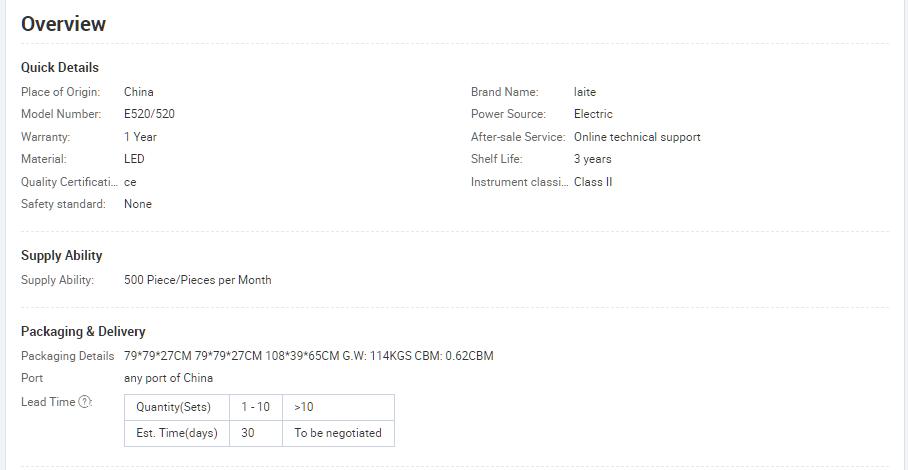Image resolution: width=908 pixels, height=470 pixels.
Task: Click the Lead Time help question-mark icon
Action: 85,402
